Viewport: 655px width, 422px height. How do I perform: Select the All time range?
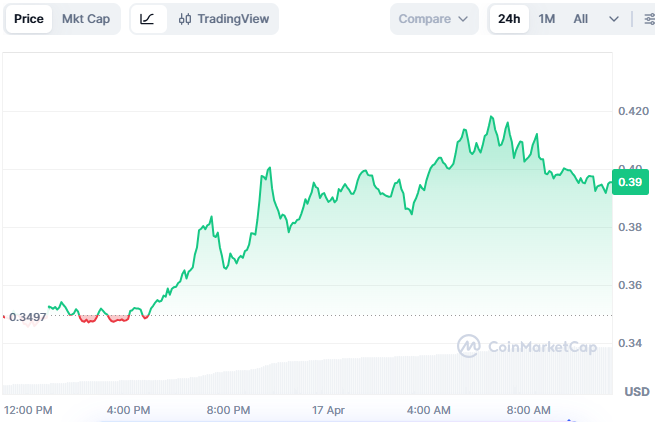tap(581, 19)
